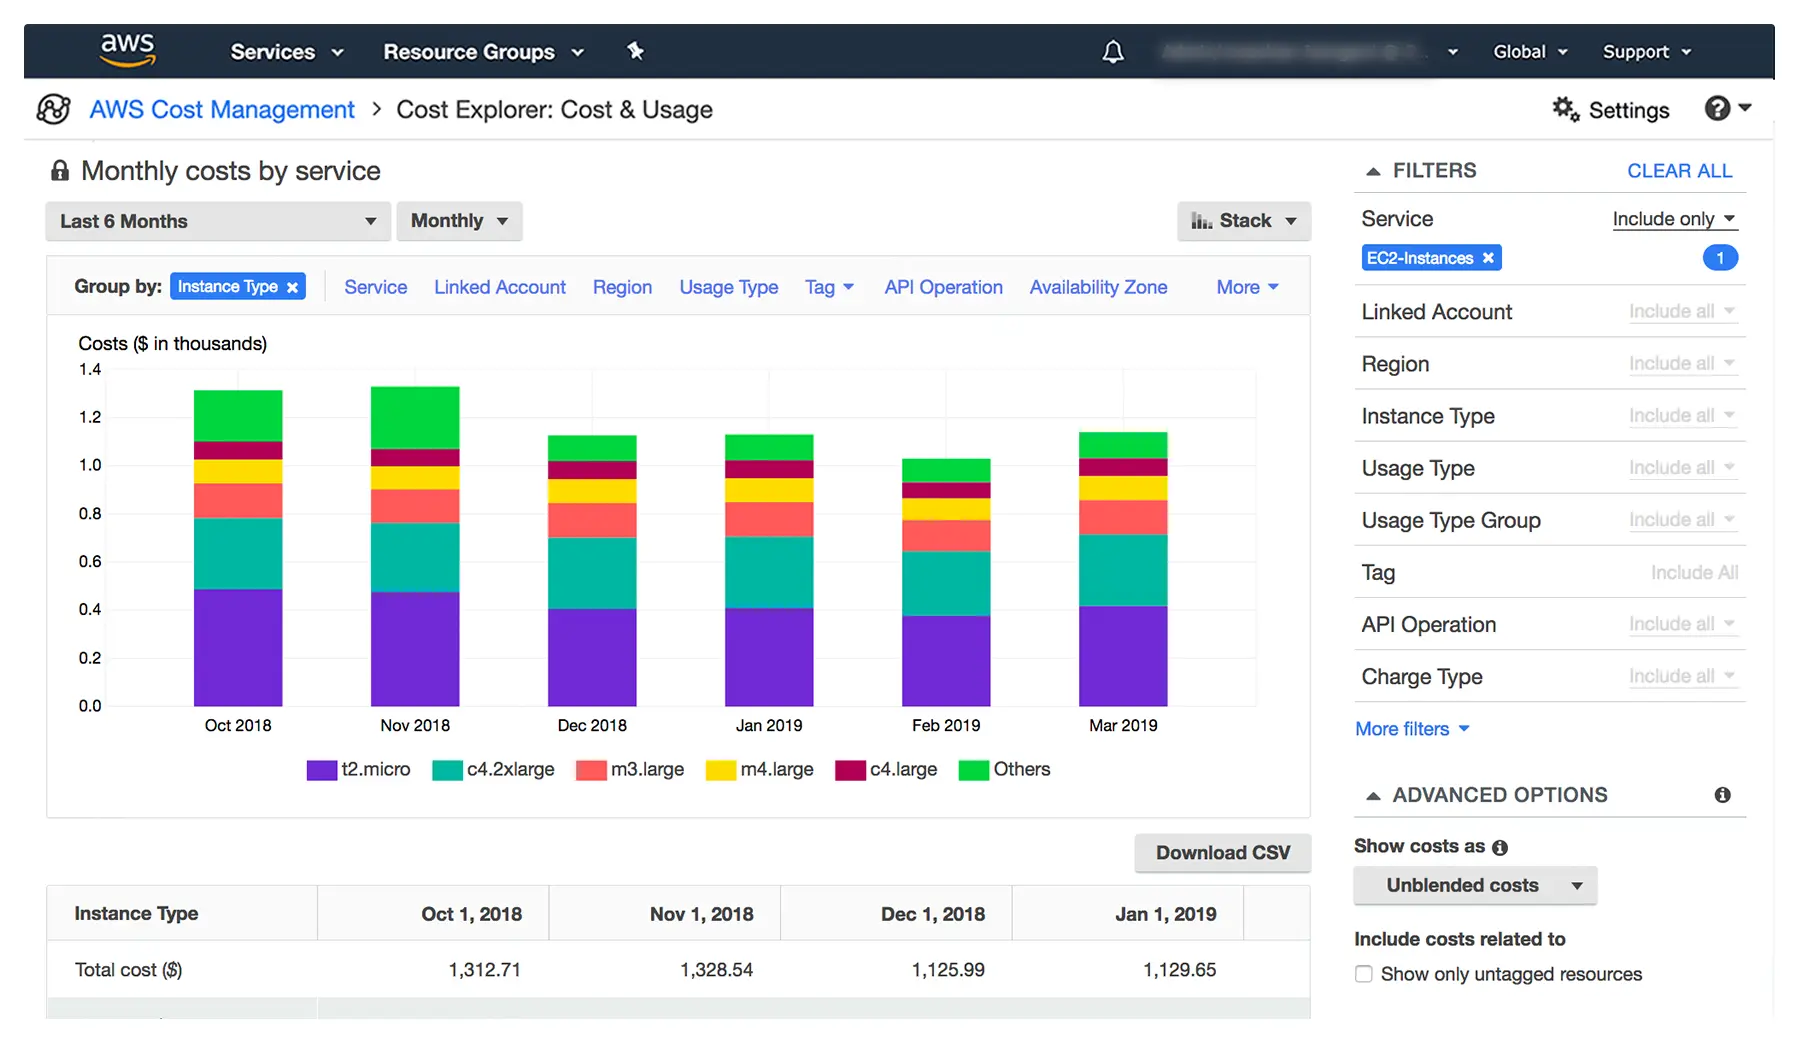Collapse the Filters section

[1373, 171]
